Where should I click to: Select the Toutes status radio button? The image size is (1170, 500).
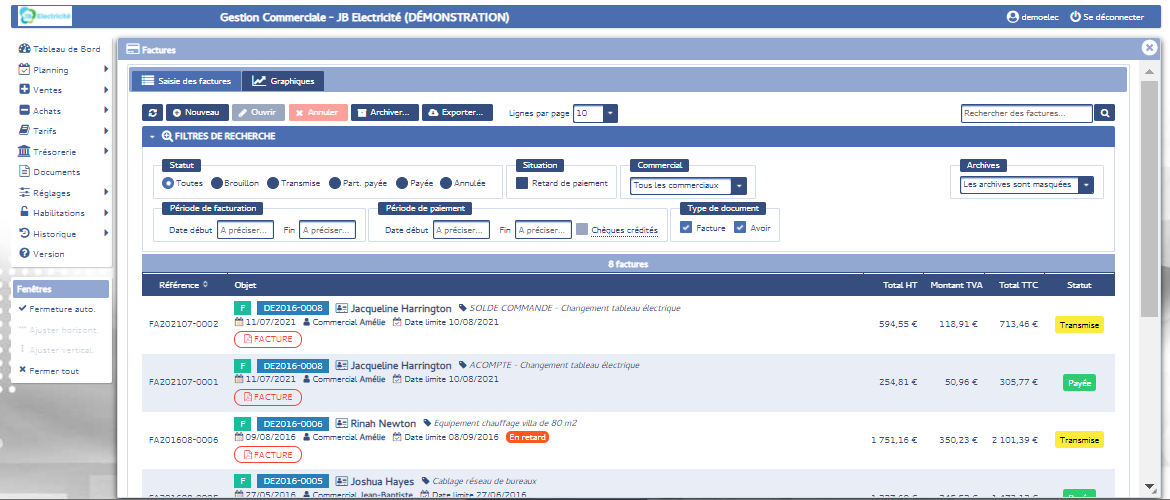tap(168, 183)
